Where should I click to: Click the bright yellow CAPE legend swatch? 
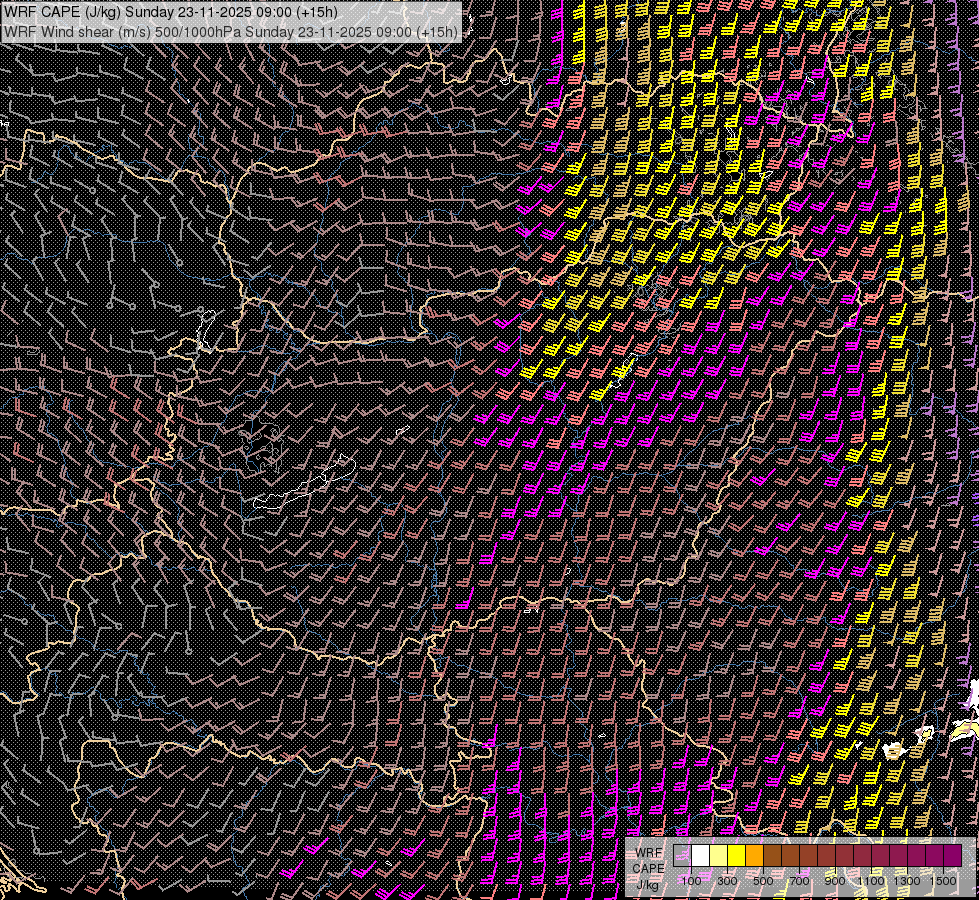(736, 855)
